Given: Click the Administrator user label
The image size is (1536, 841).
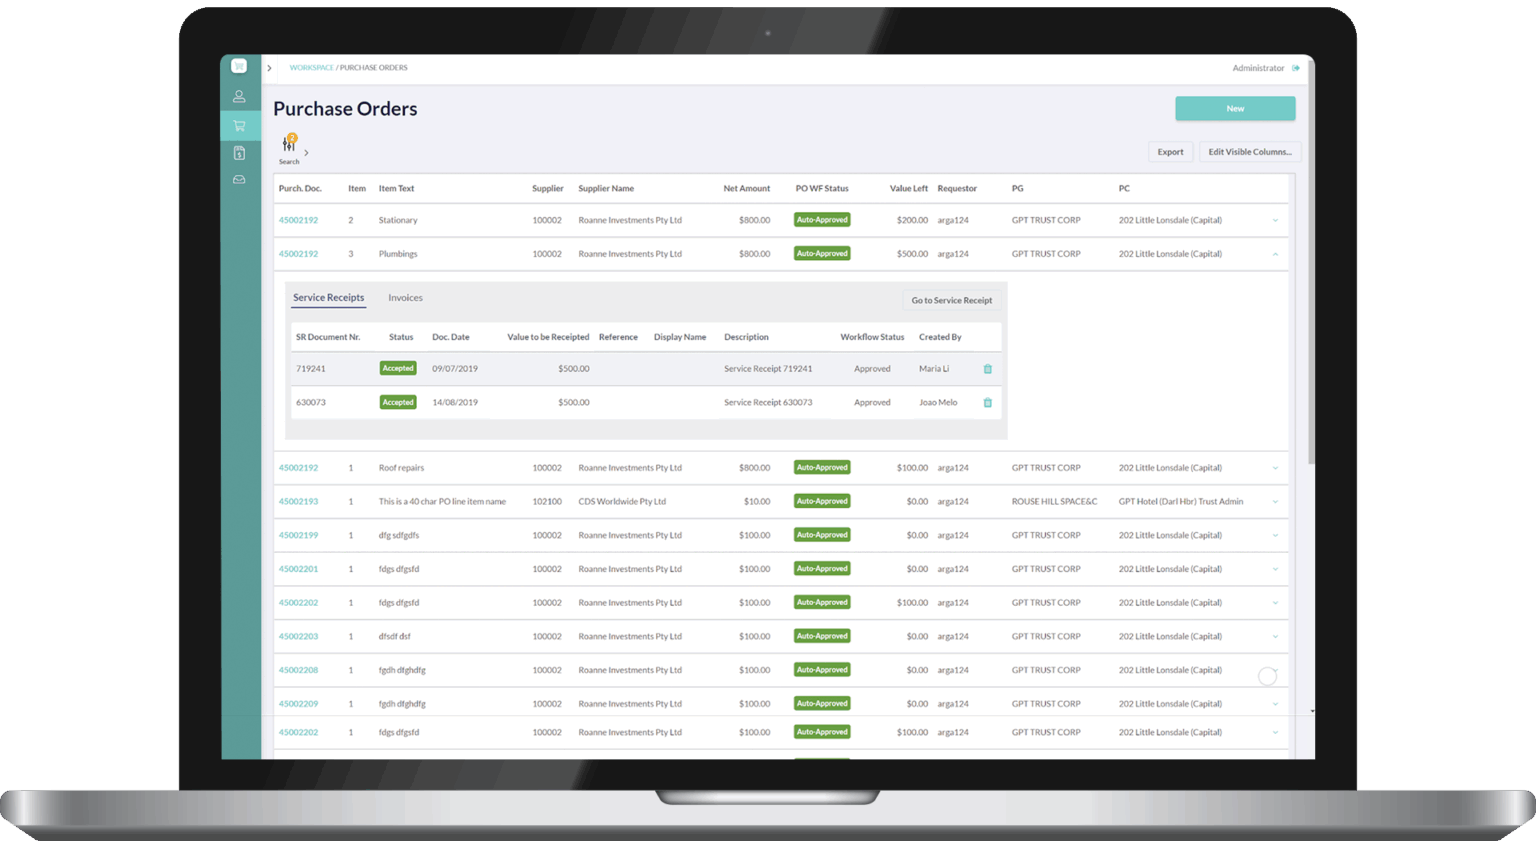Looking at the screenshot, I should point(1258,68).
